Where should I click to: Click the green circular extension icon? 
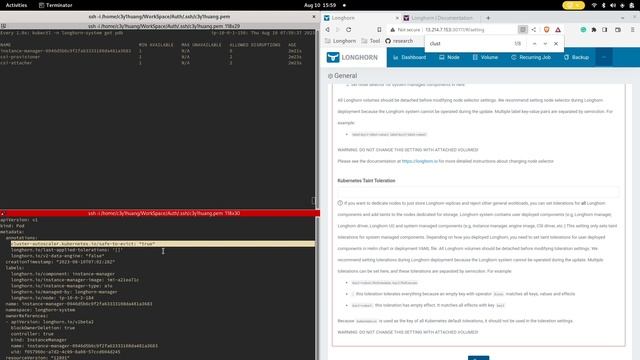click(583, 30)
